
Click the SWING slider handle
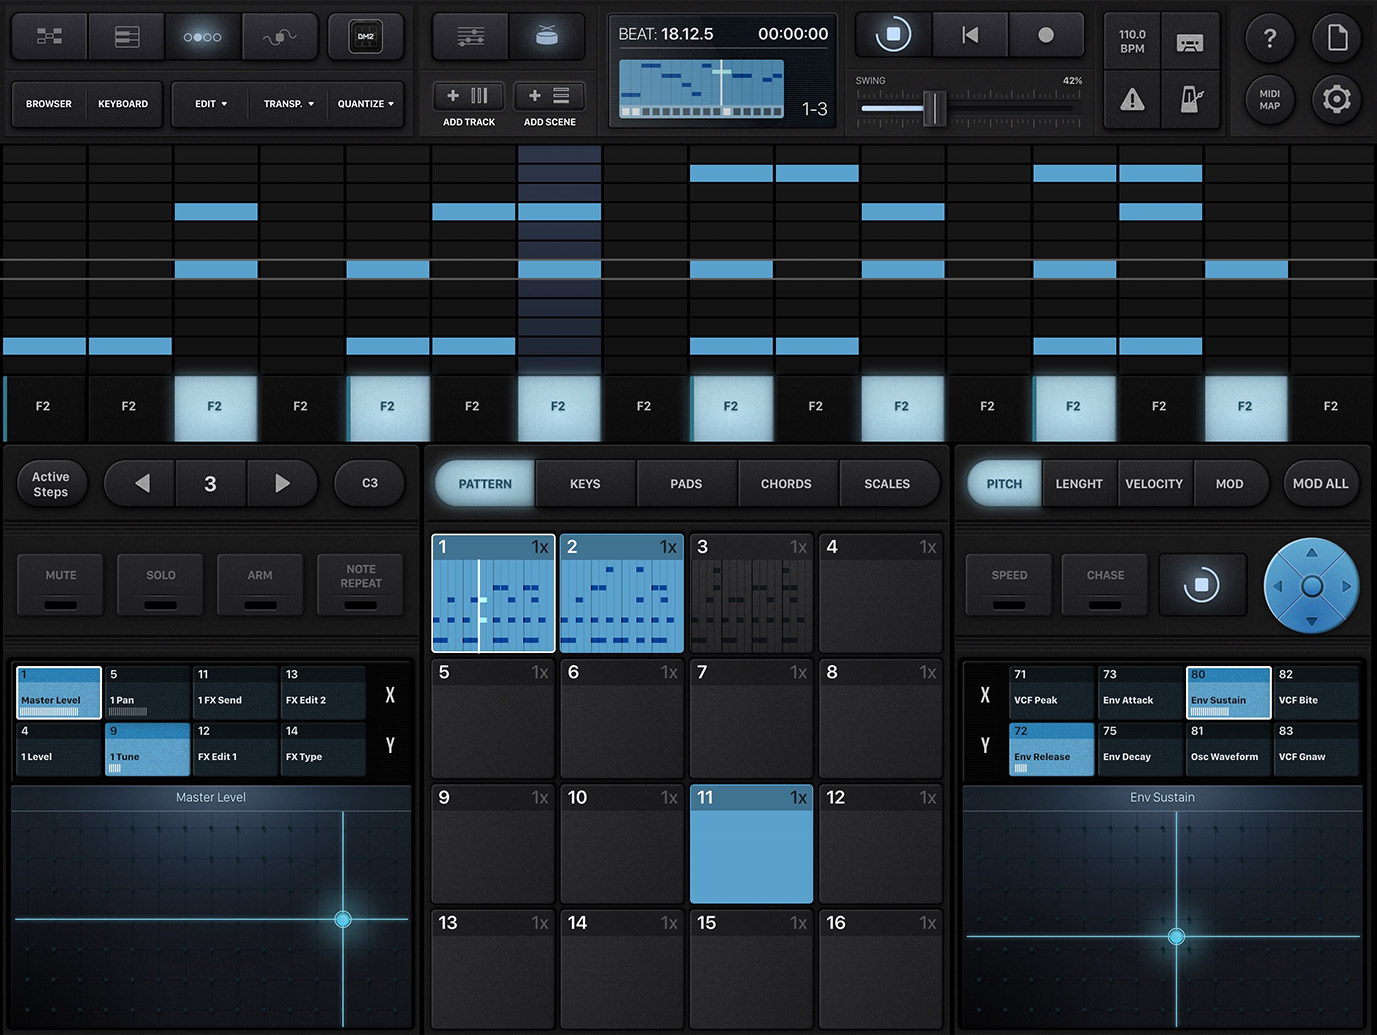[x=934, y=107]
